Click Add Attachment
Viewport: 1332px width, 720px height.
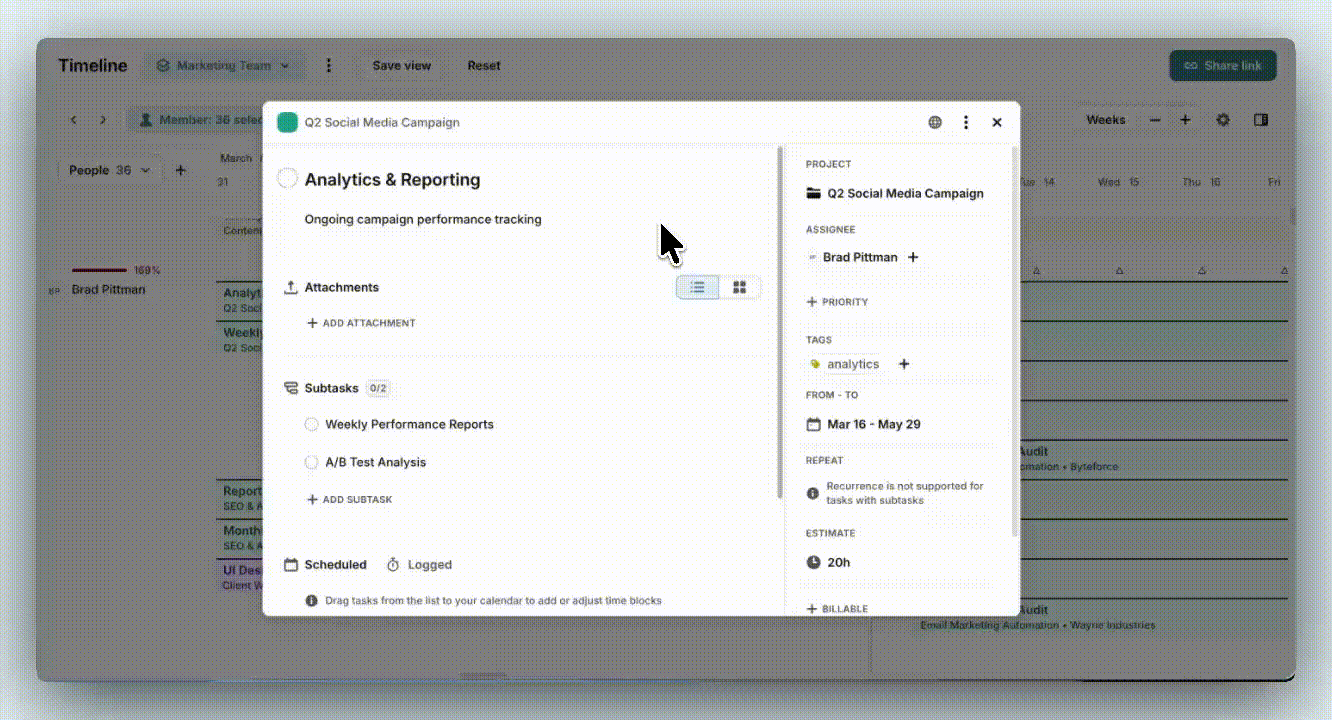(361, 324)
